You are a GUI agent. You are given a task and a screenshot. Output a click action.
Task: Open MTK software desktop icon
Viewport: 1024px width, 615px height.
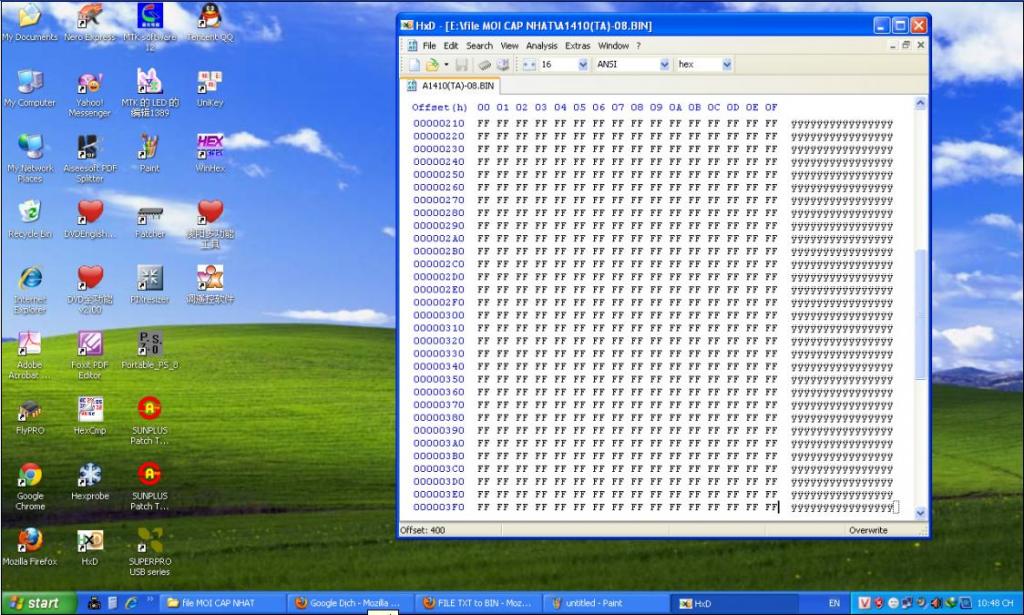[x=150, y=26]
